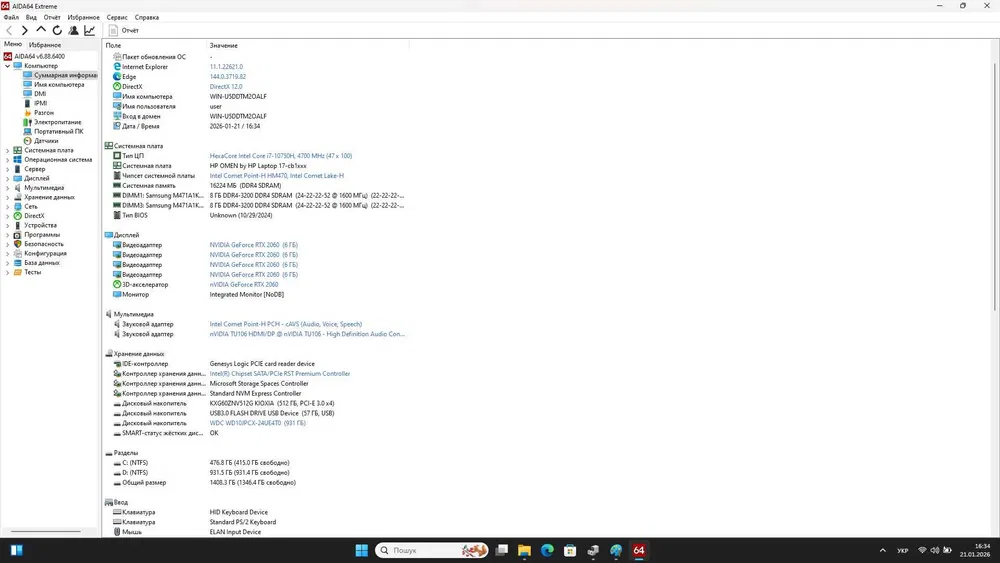Click the taskbar Пошук search box
Viewport: 1000px width, 563px height.
(x=431, y=550)
